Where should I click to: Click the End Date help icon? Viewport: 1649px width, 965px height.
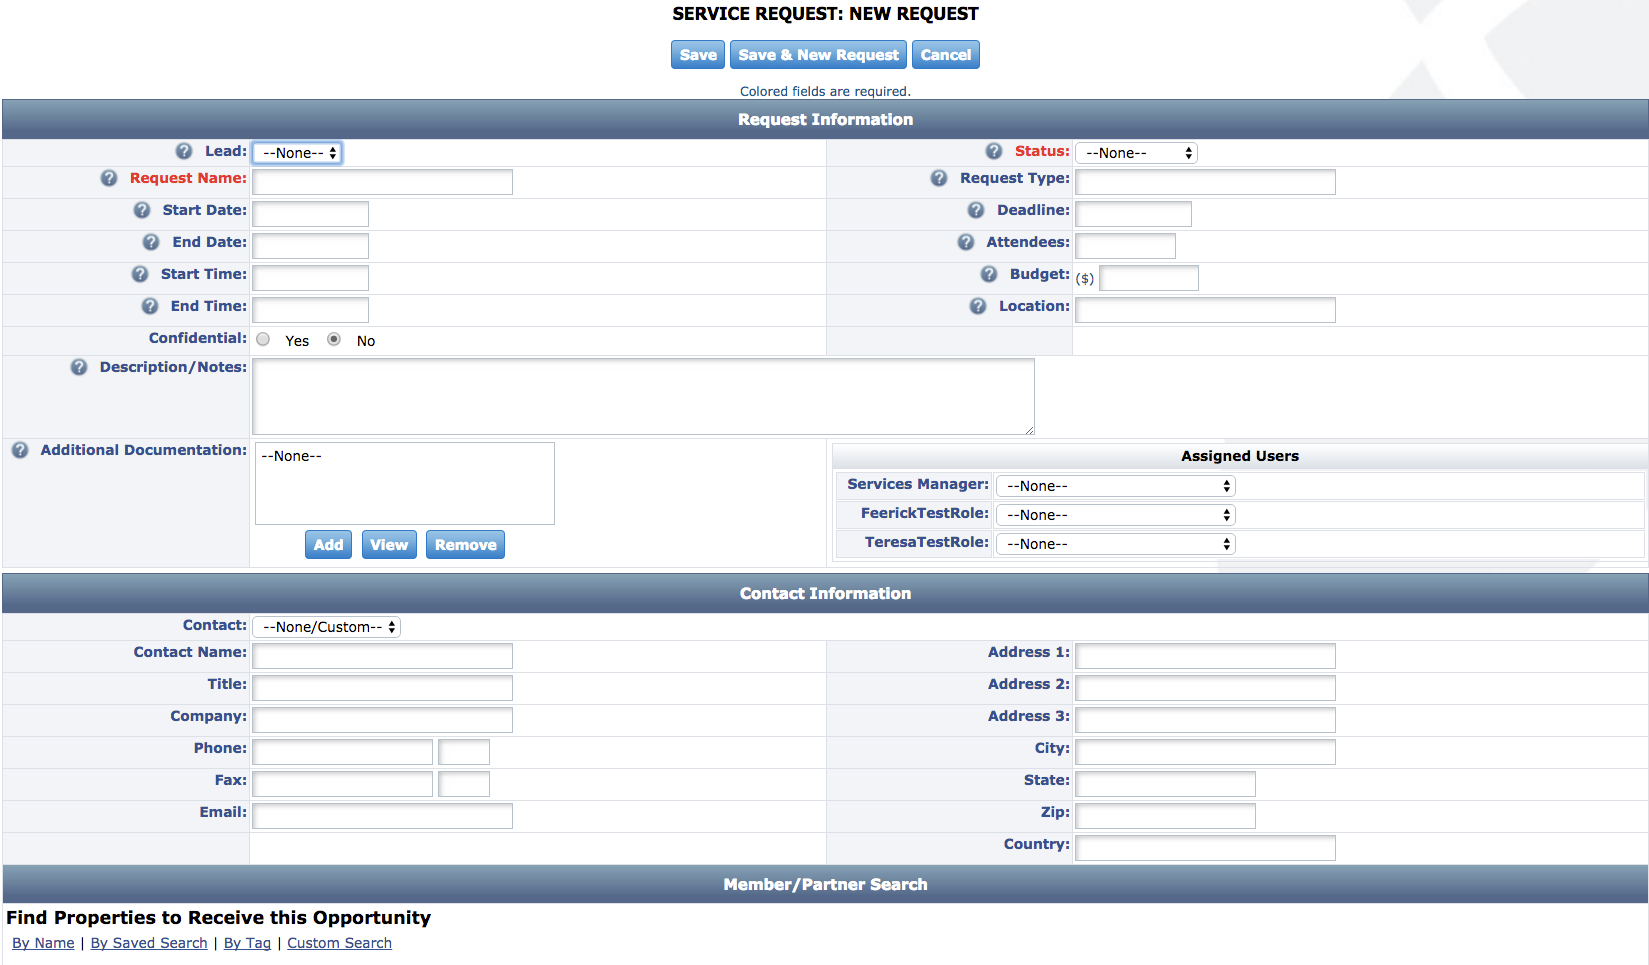coord(151,242)
